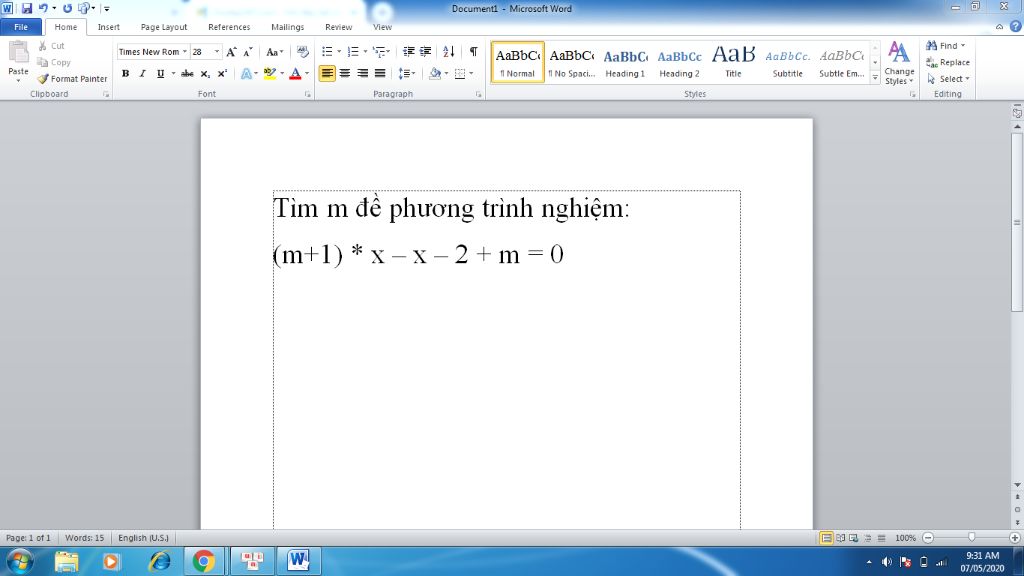This screenshot has width=1024, height=576.
Task: Toggle Subscript formatting
Action: 205,74
